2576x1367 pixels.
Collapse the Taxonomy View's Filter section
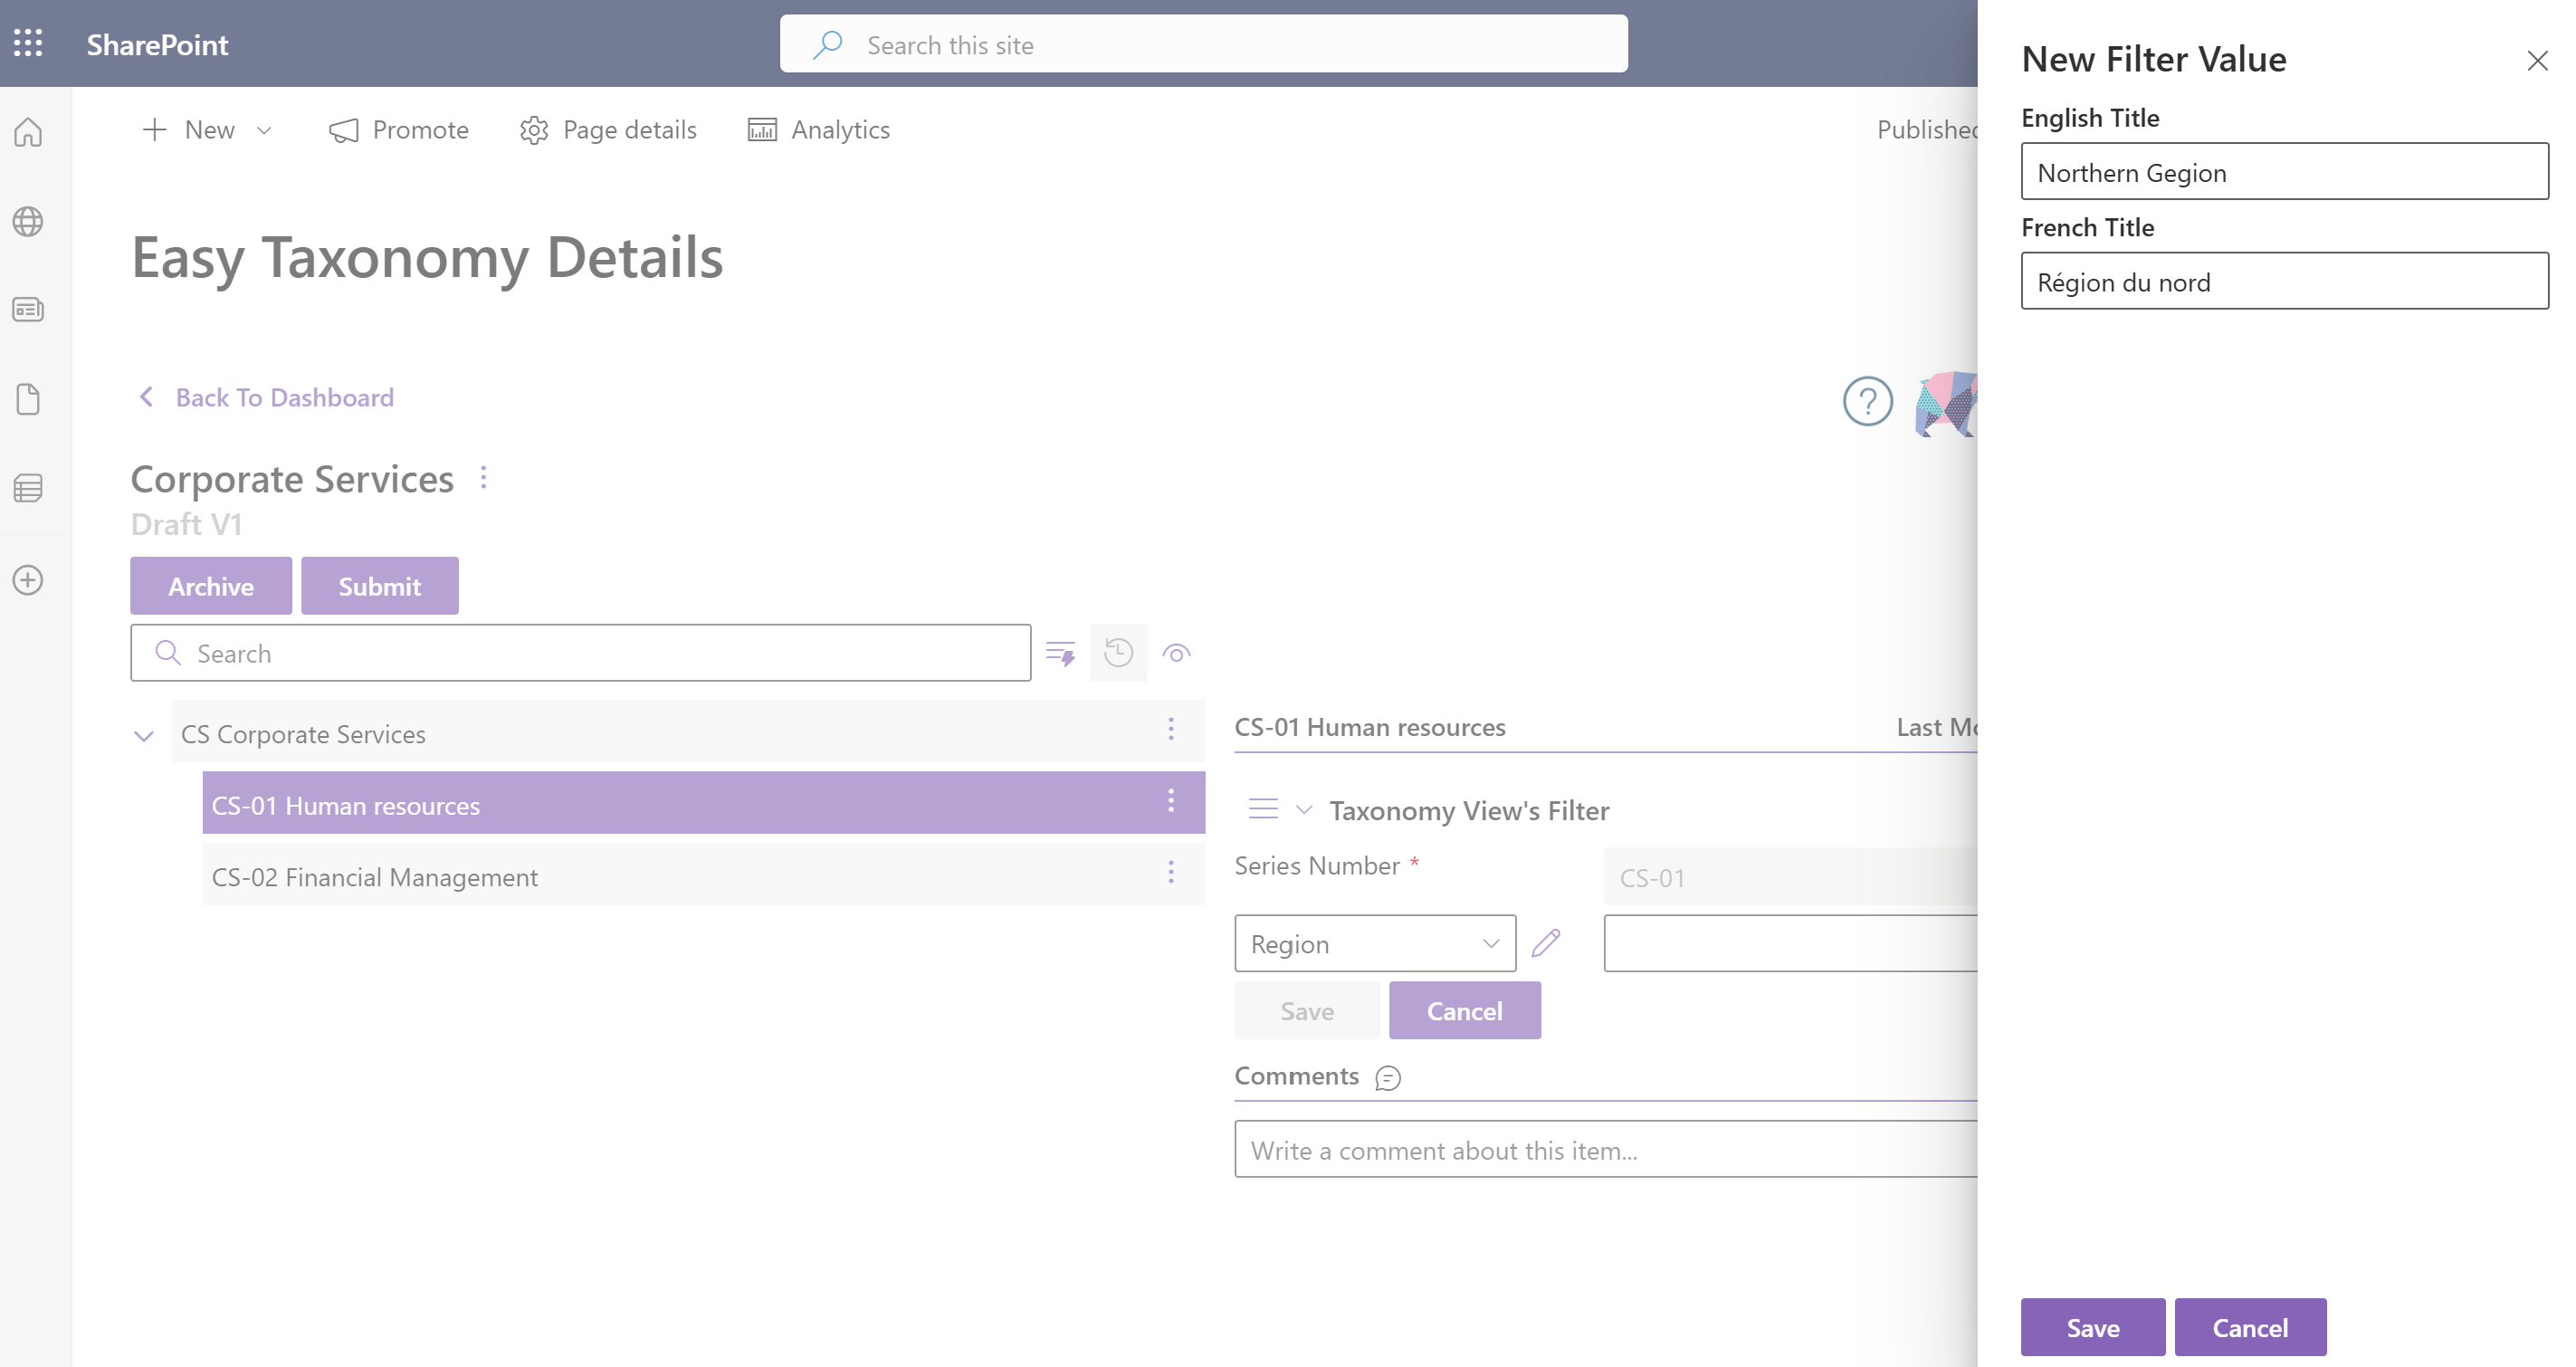(x=1304, y=810)
